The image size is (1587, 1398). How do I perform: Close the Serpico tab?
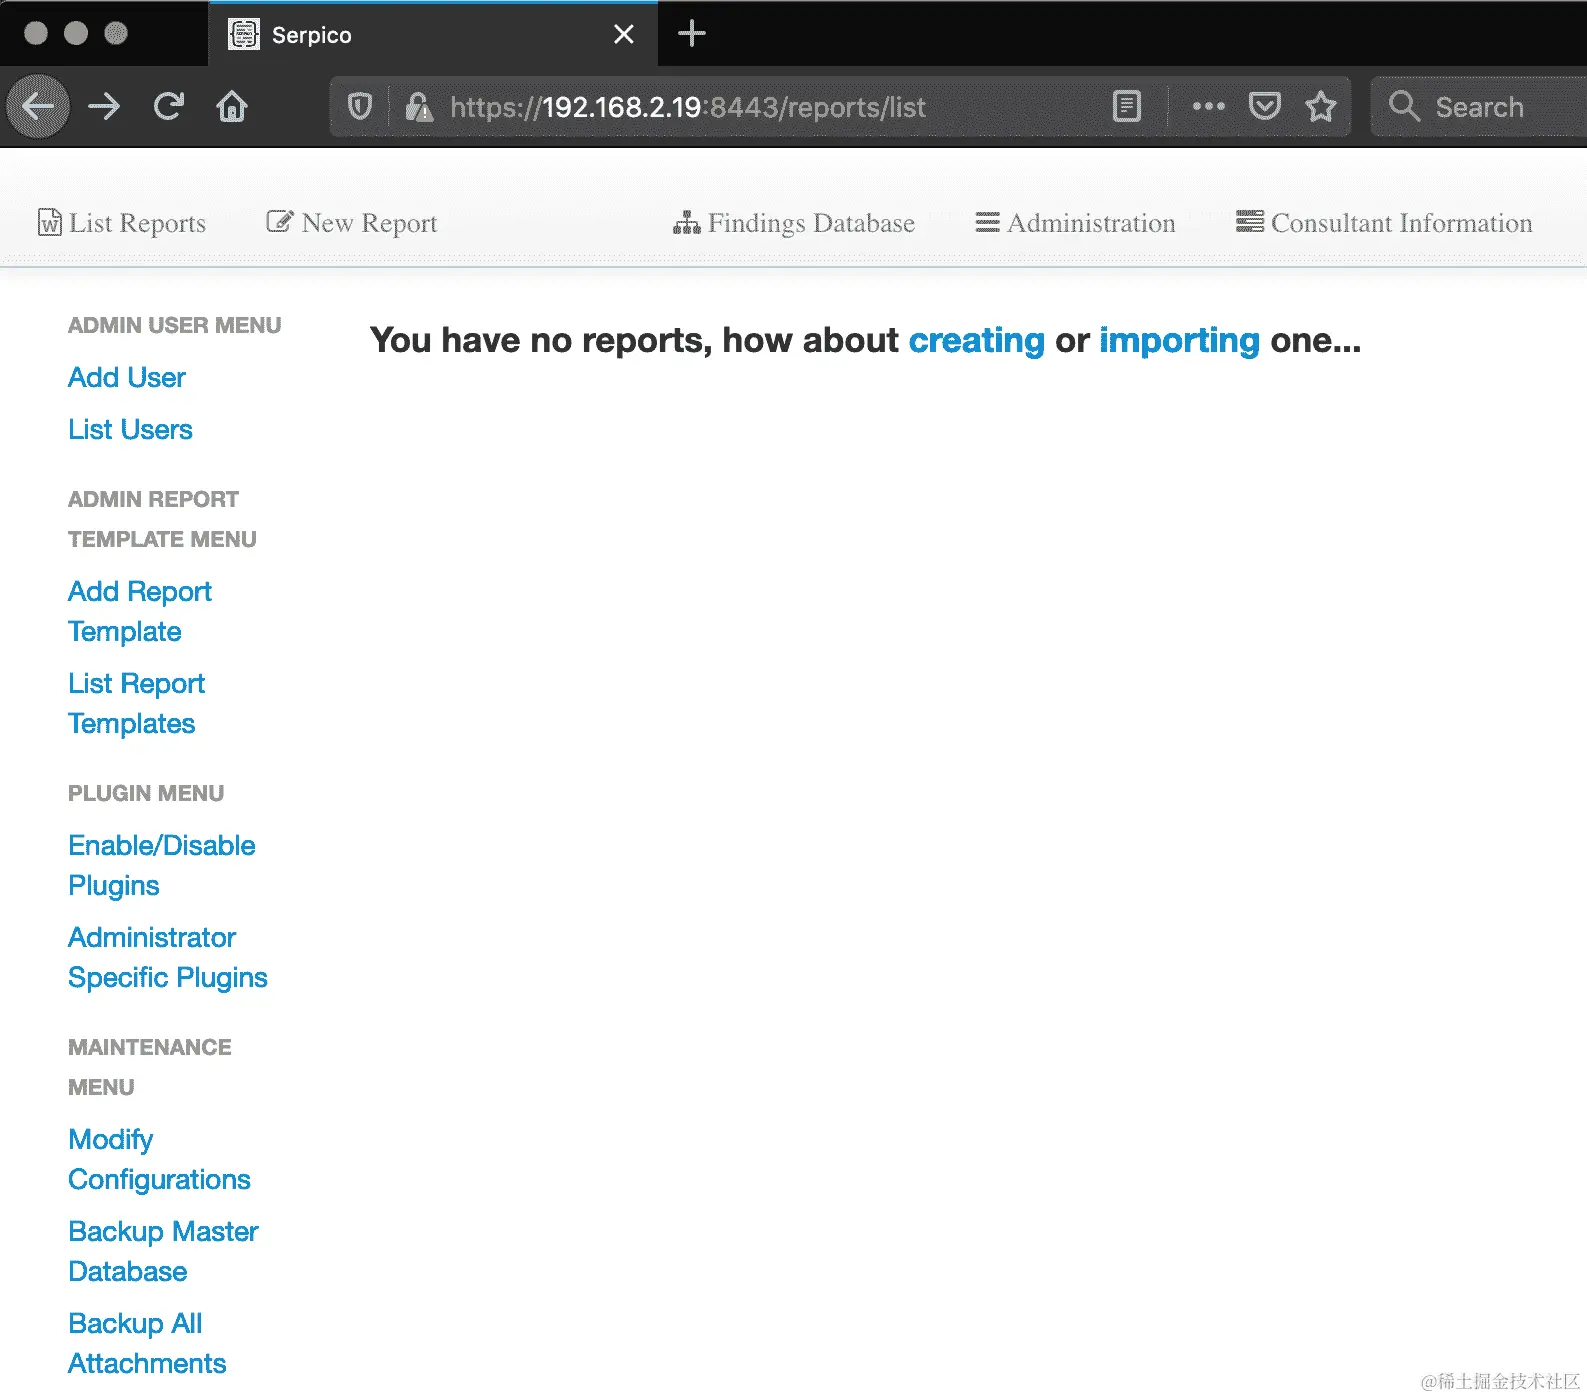[624, 35]
